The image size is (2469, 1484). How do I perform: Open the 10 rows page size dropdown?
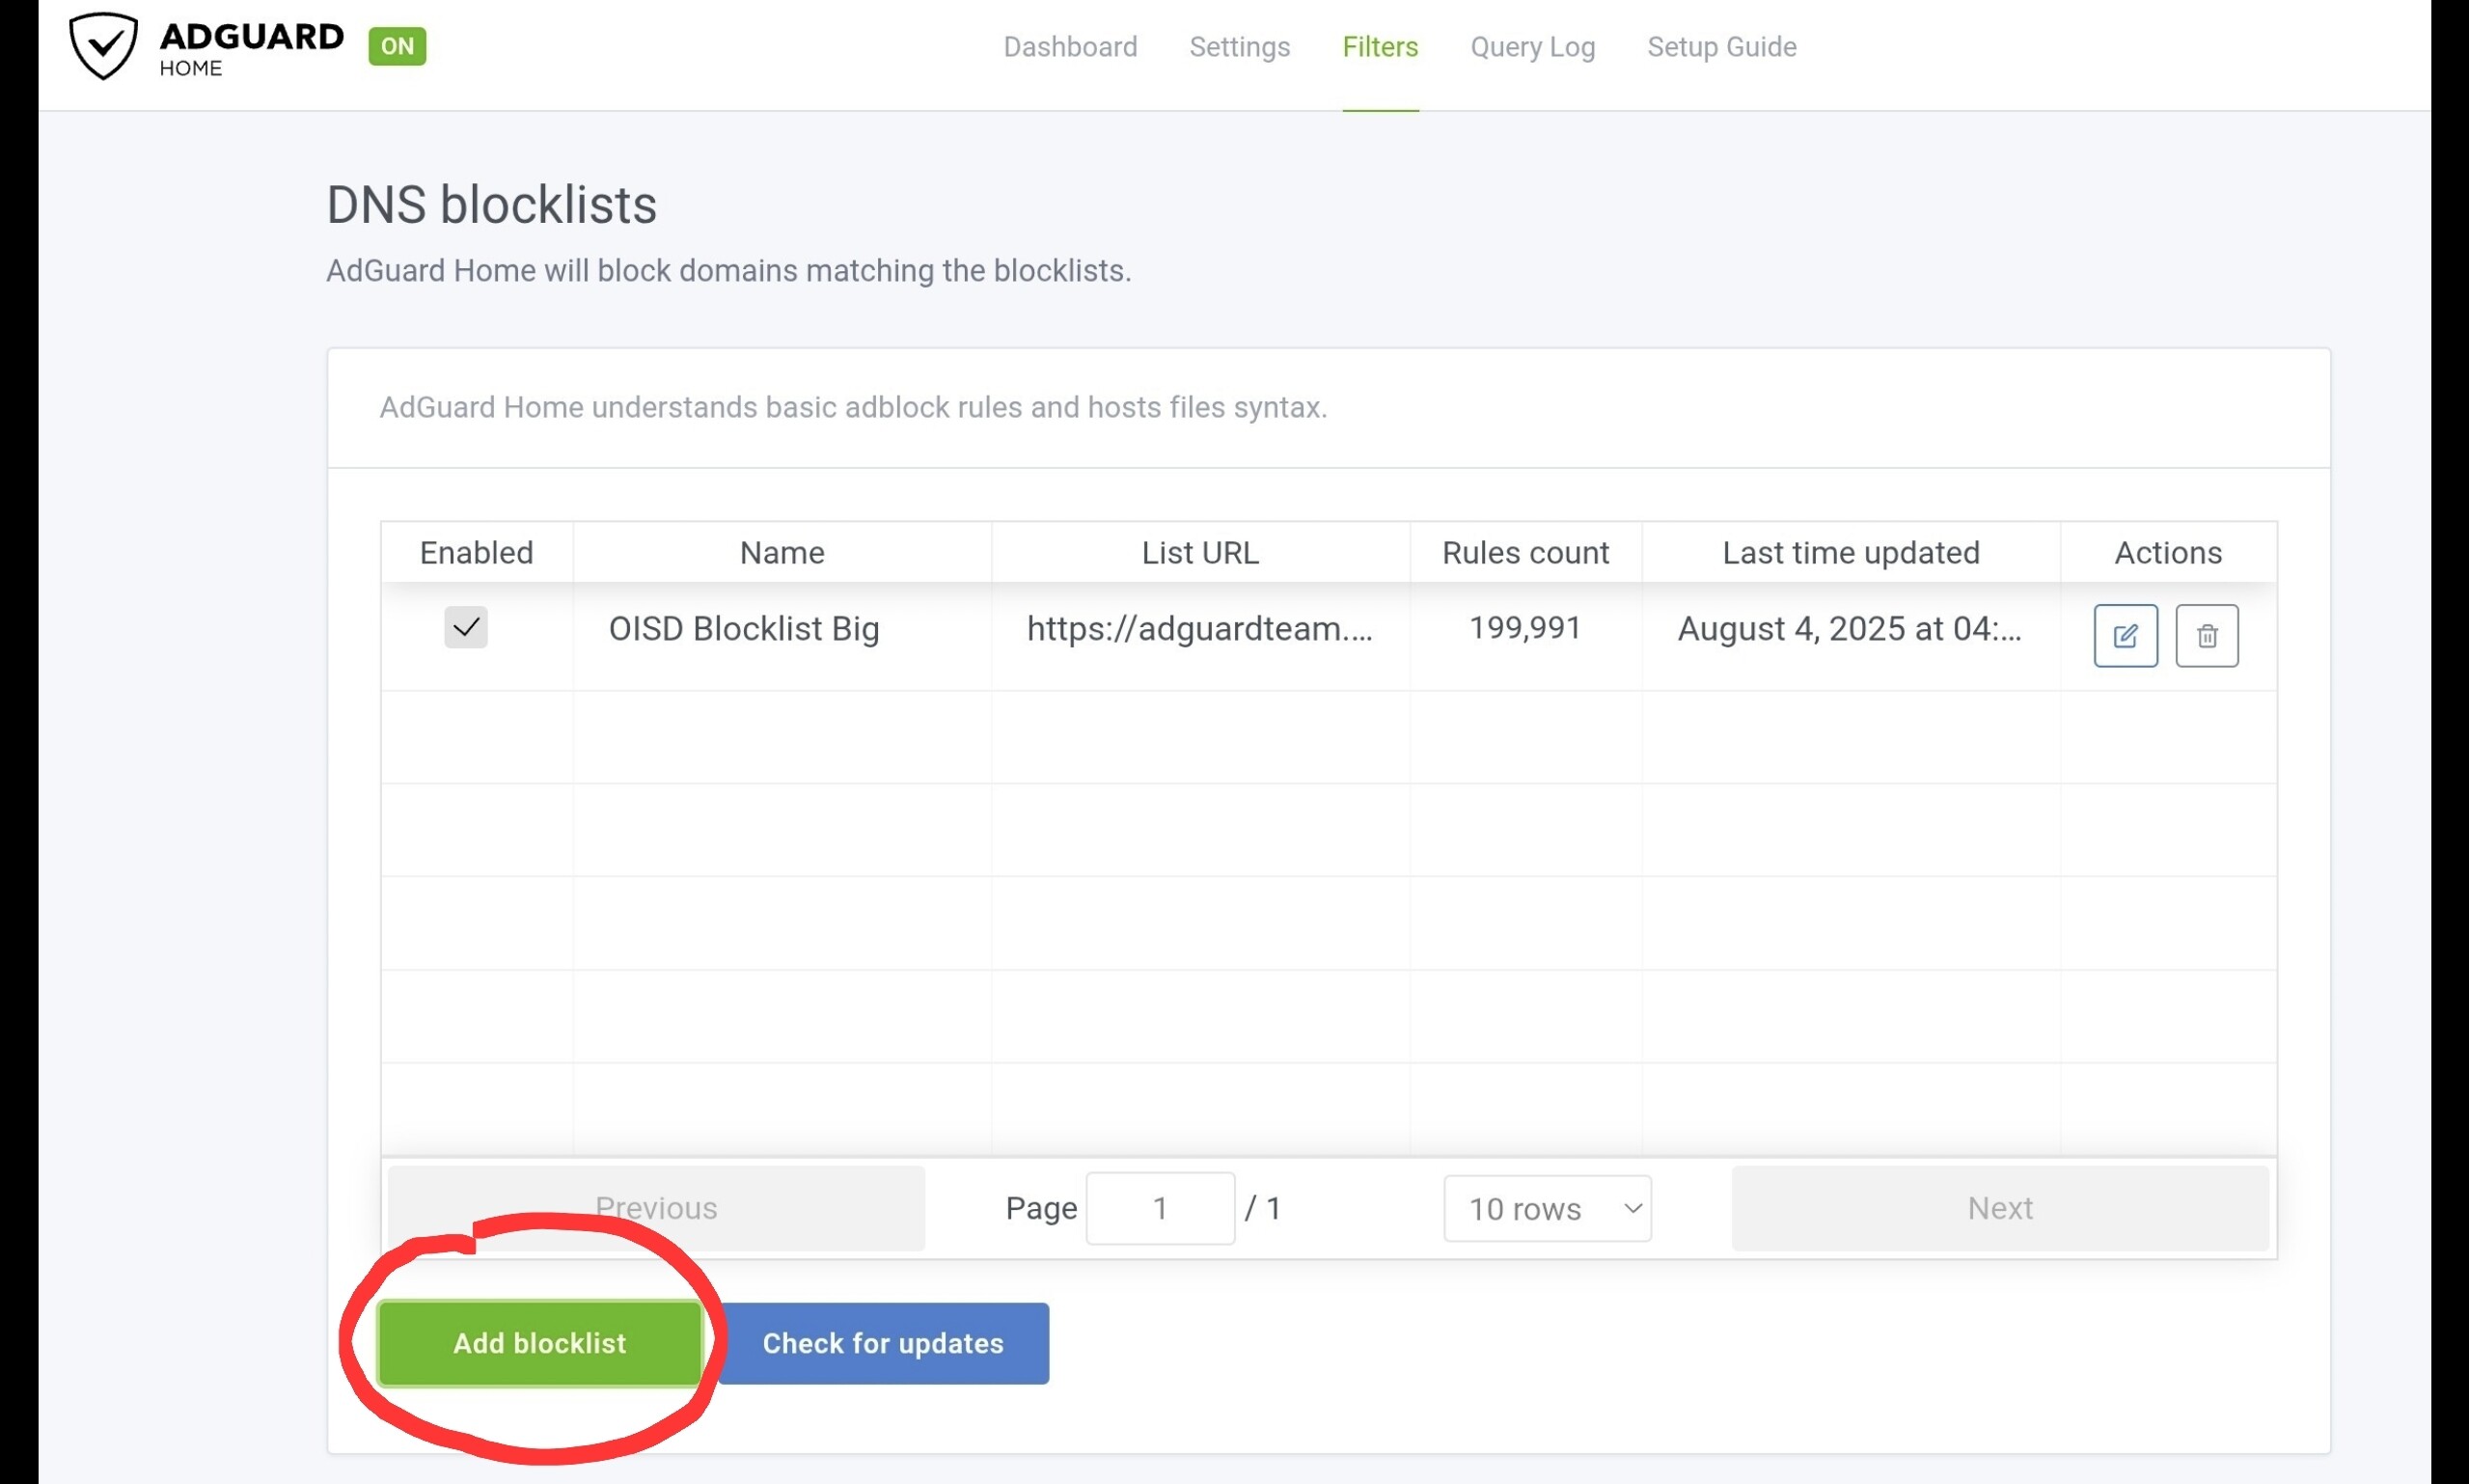[1546, 1208]
